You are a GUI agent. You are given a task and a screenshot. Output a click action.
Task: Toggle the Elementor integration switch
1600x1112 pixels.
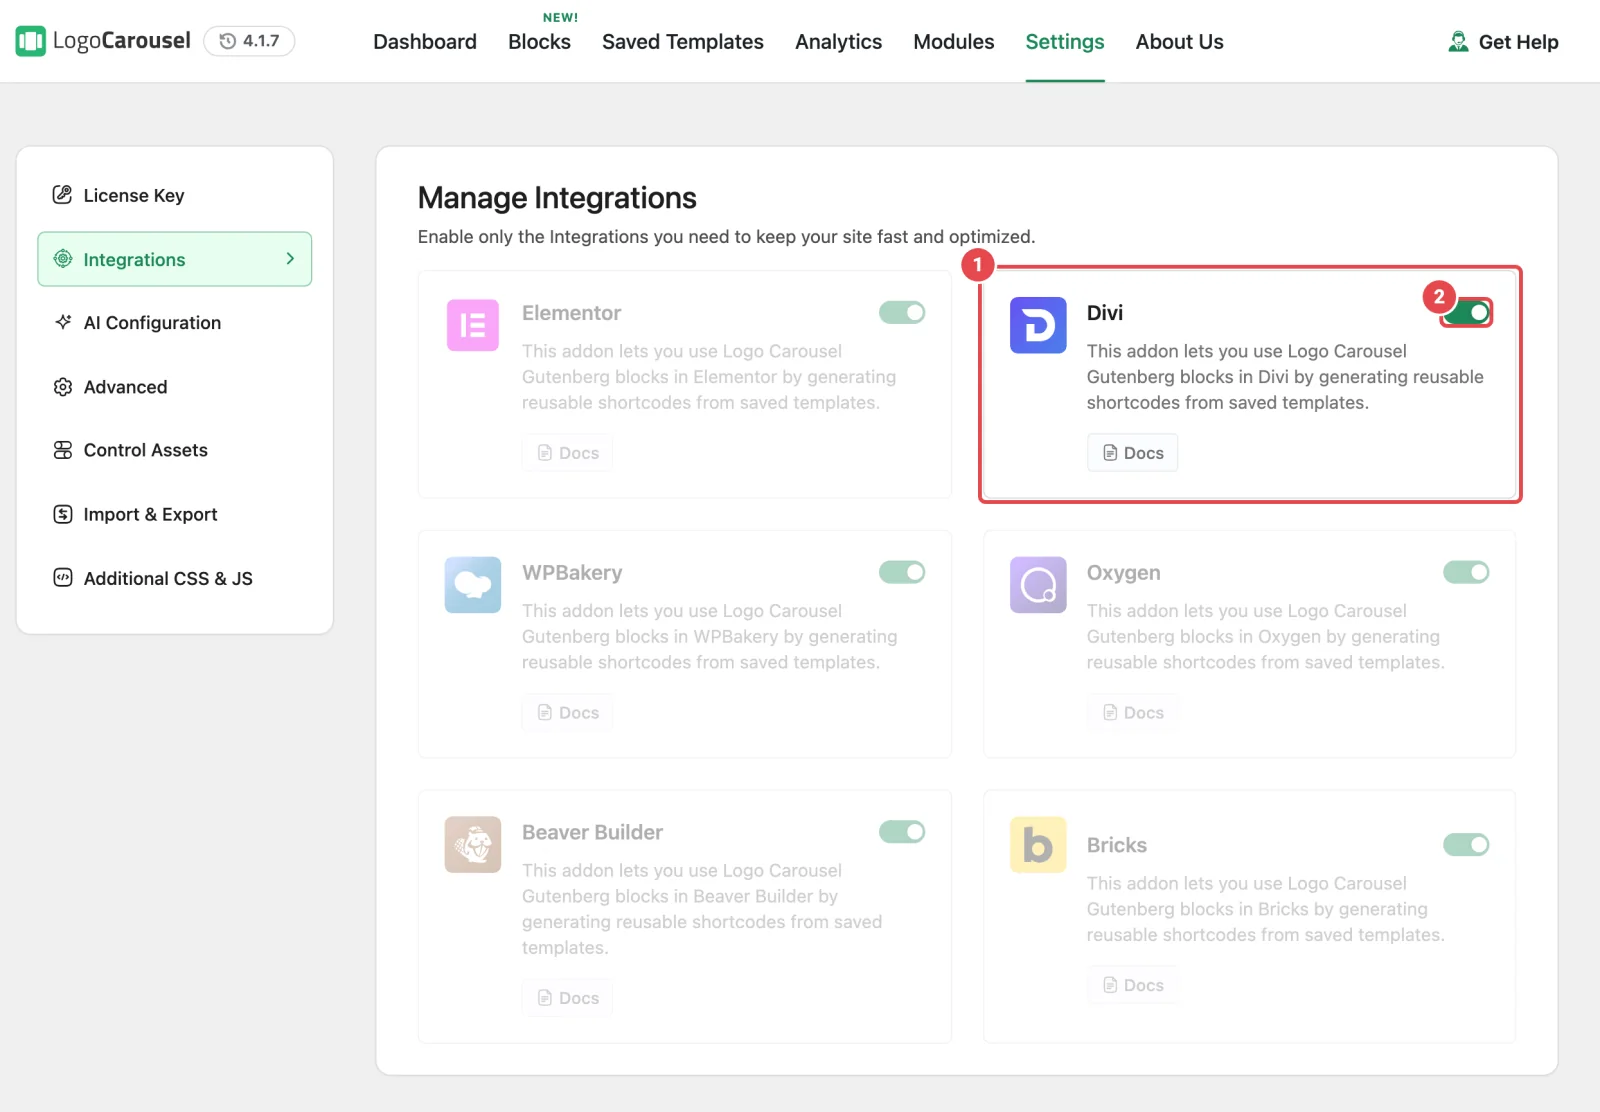[902, 313]
